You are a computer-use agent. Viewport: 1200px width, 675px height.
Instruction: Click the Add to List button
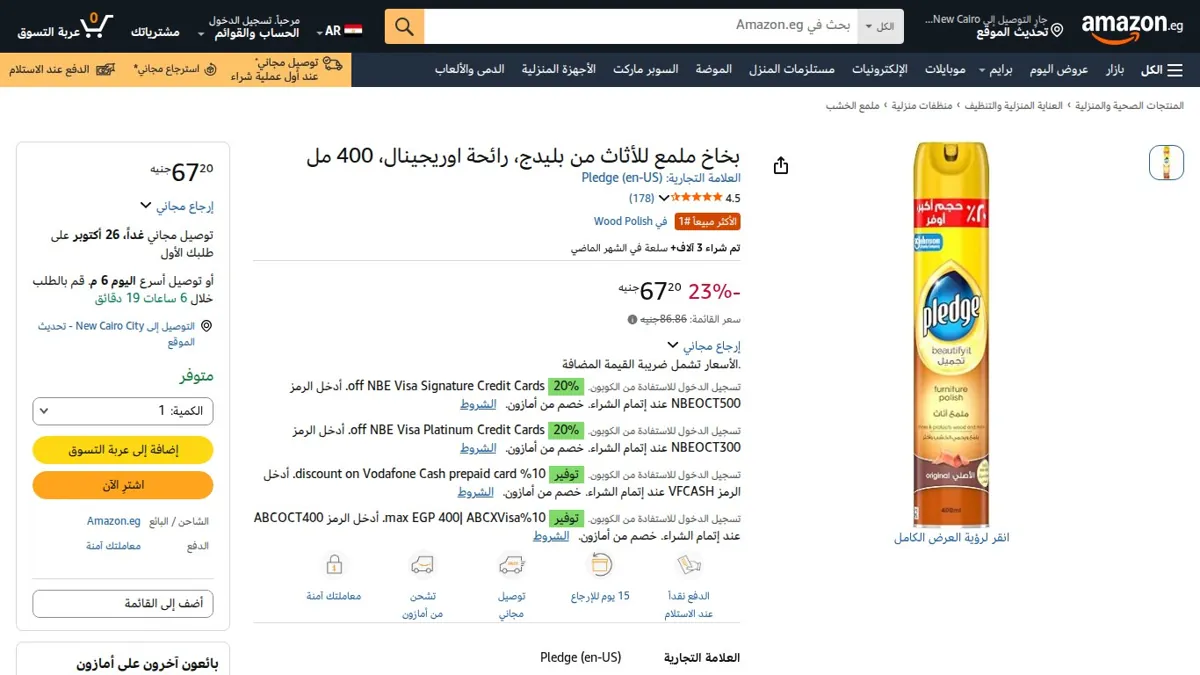[123, 604]
